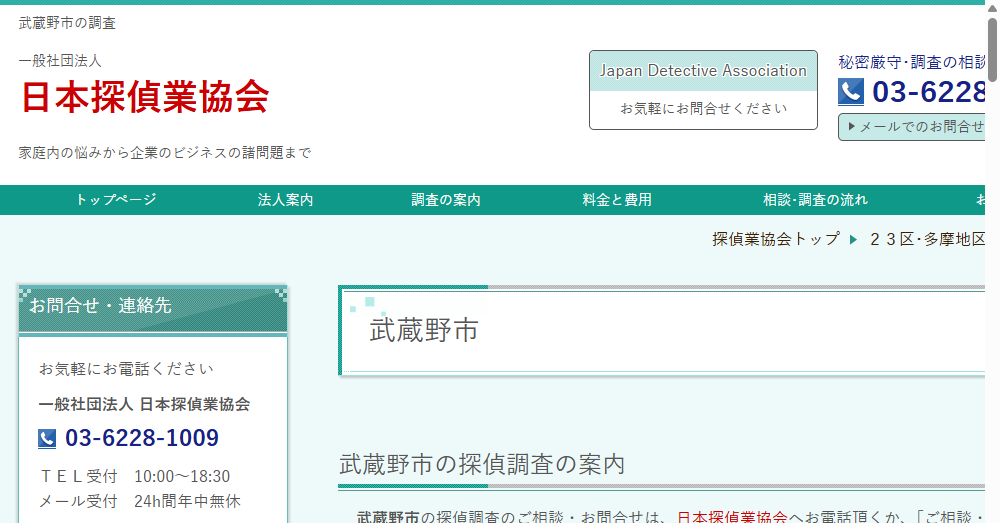Click the 武蔵野市の探偵調査の案内 section heading

click(x=482, y=465)
